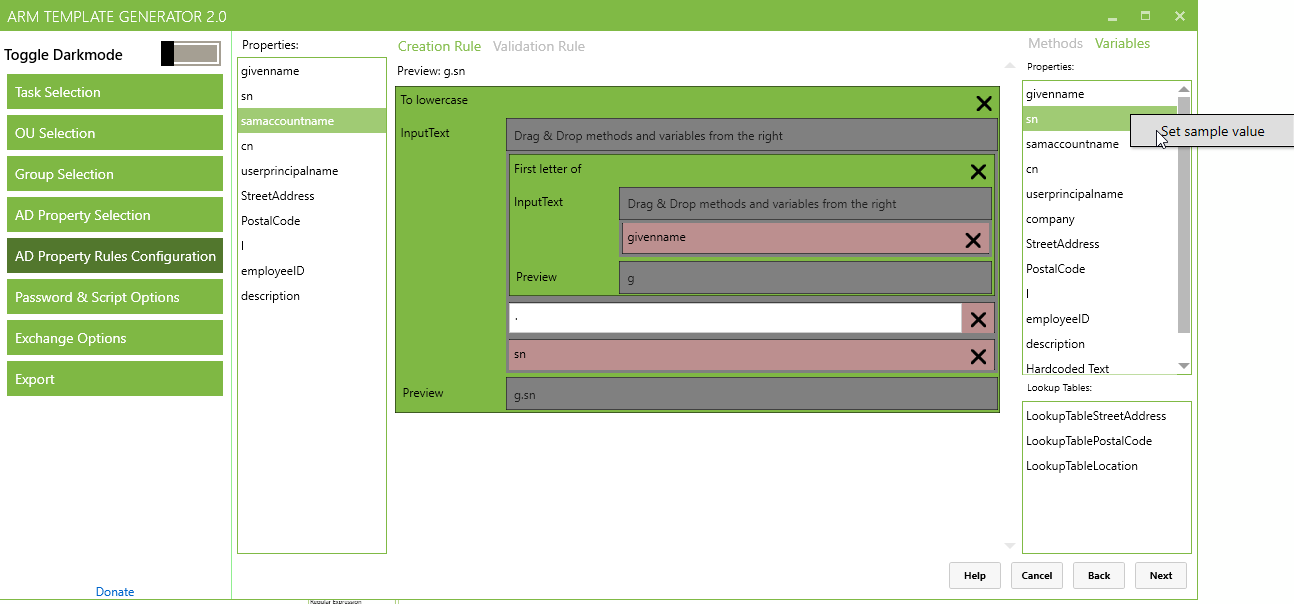This screenshot has width=1294, height=604.
Task: Select employeeID in left Properties list
Action: tap(312, 271)
